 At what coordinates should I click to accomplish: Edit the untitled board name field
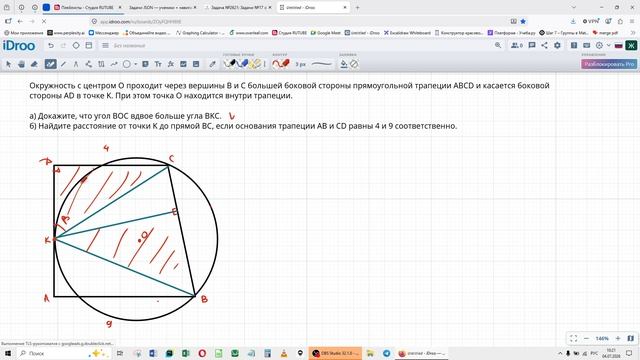(x=129, y=46)
